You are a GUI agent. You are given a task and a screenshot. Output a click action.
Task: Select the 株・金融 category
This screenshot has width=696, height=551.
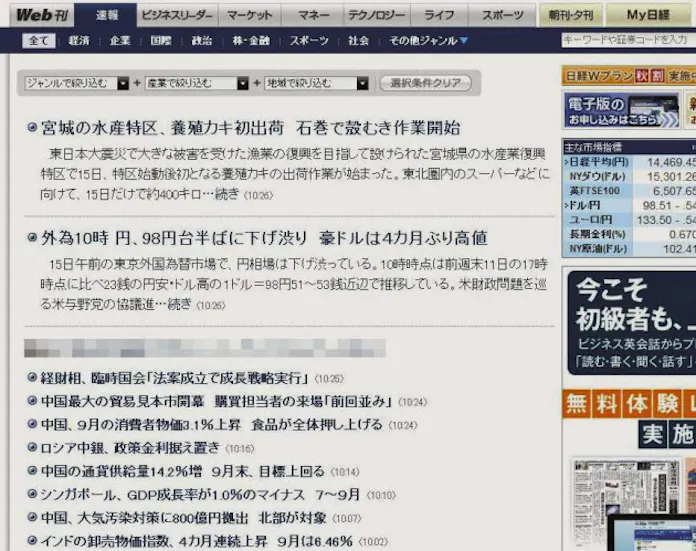click(x=251, y=41)
